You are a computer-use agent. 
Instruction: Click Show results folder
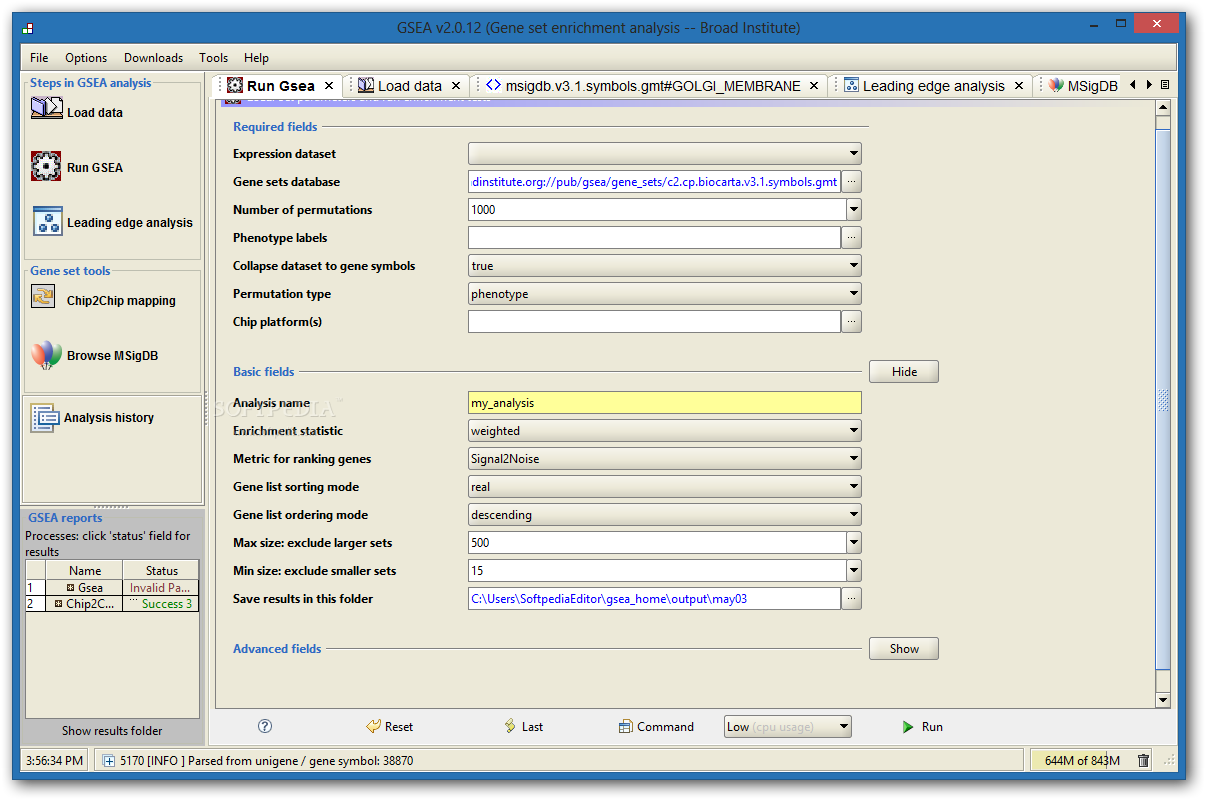tap(112, 731)
